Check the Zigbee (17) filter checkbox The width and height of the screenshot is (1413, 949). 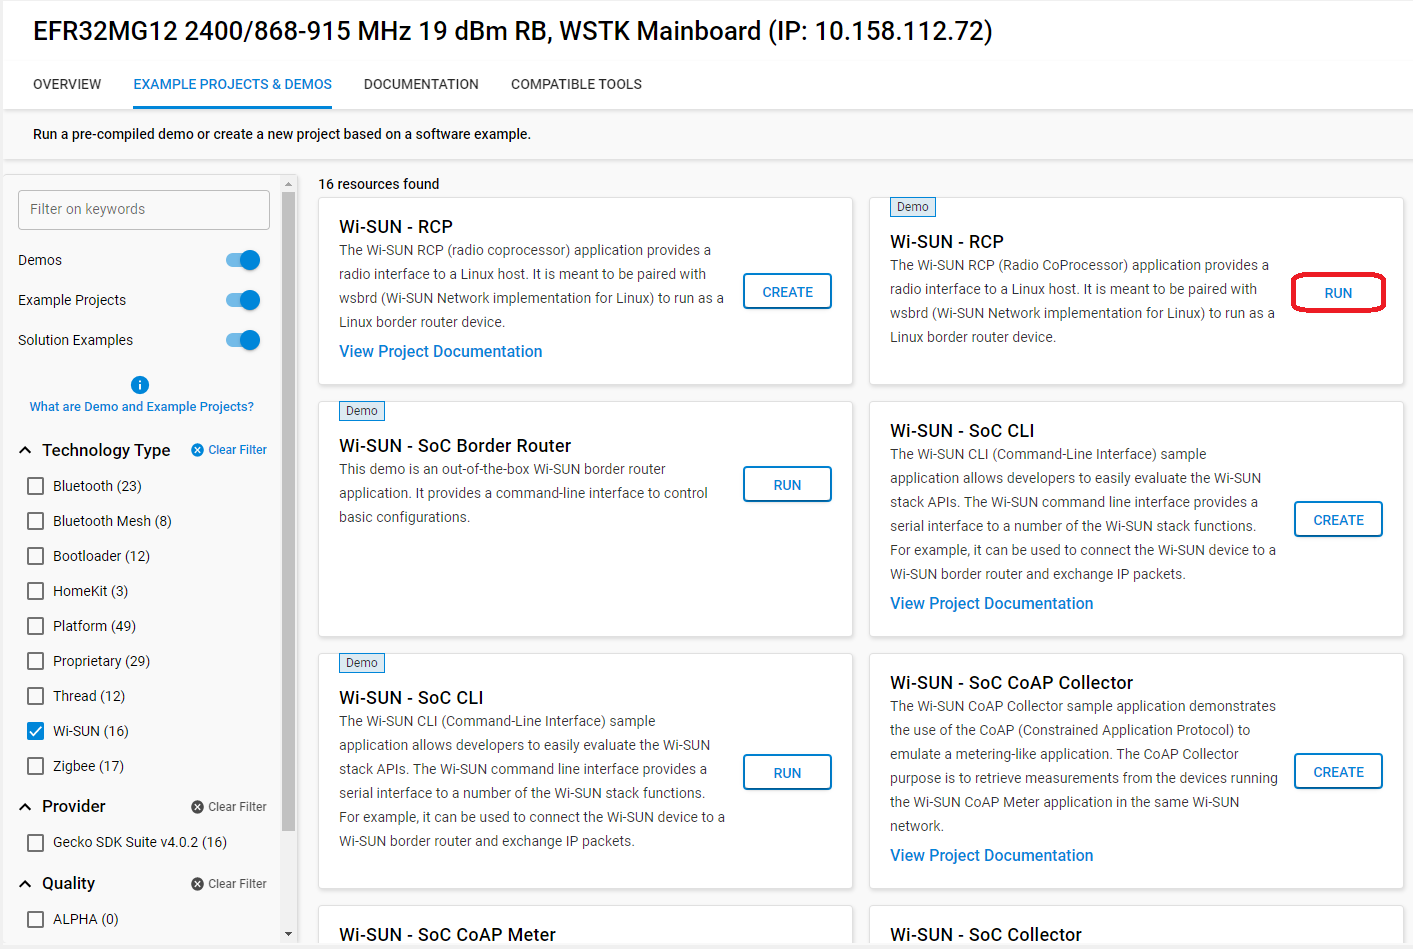[35, 765]
